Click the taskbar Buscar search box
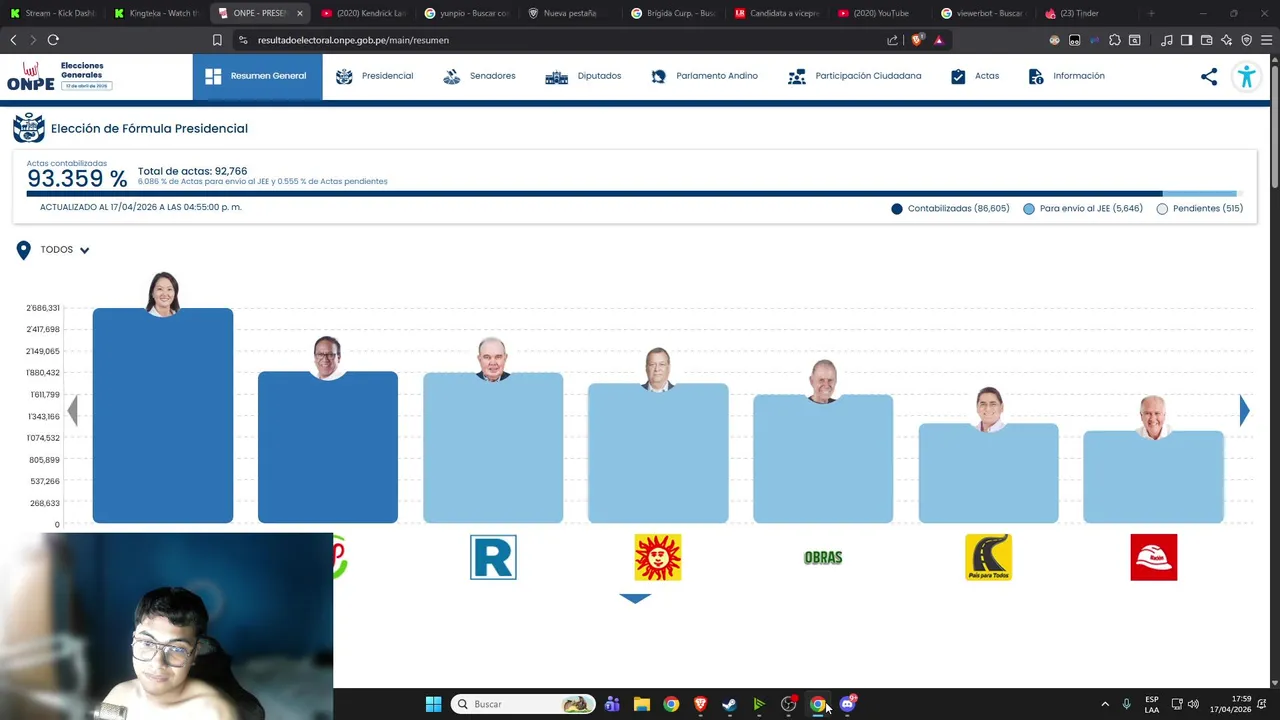The image size is (1280, 720). [x=523, y=704]
